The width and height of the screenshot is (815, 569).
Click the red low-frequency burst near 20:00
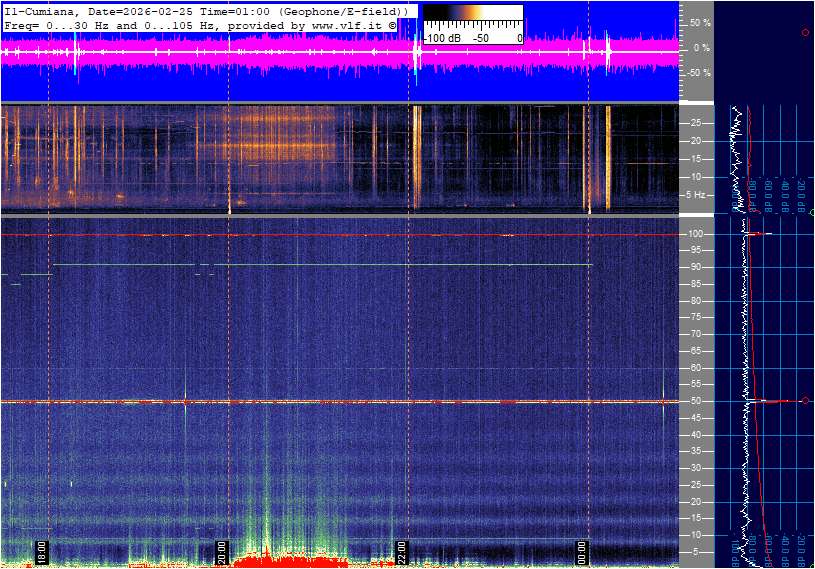point(290,560)
